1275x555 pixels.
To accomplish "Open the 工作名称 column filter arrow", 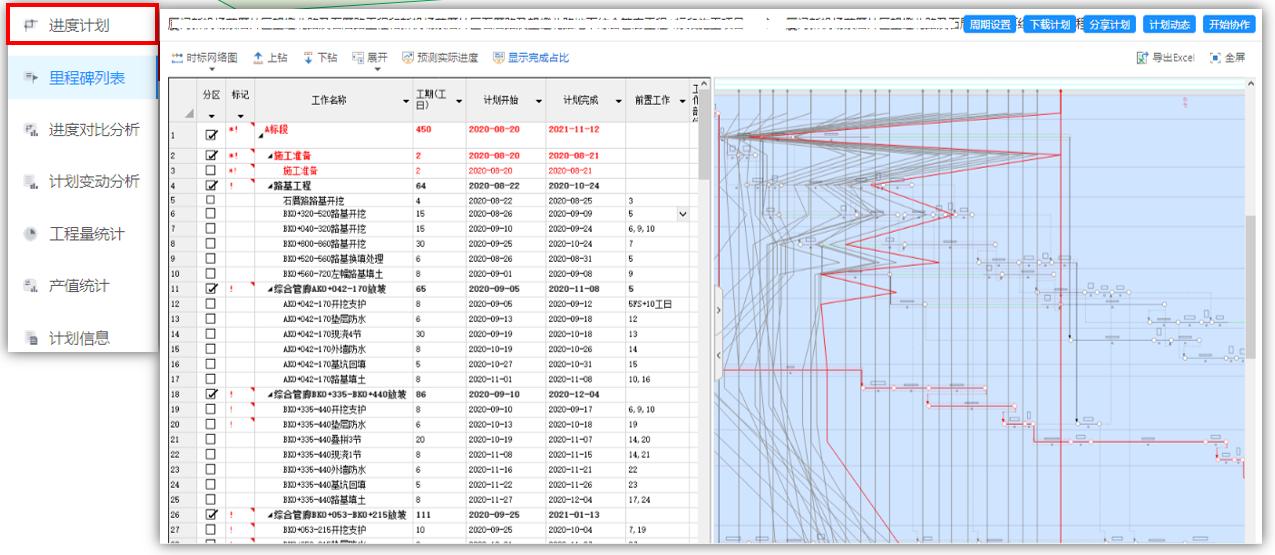I will 405,101.
